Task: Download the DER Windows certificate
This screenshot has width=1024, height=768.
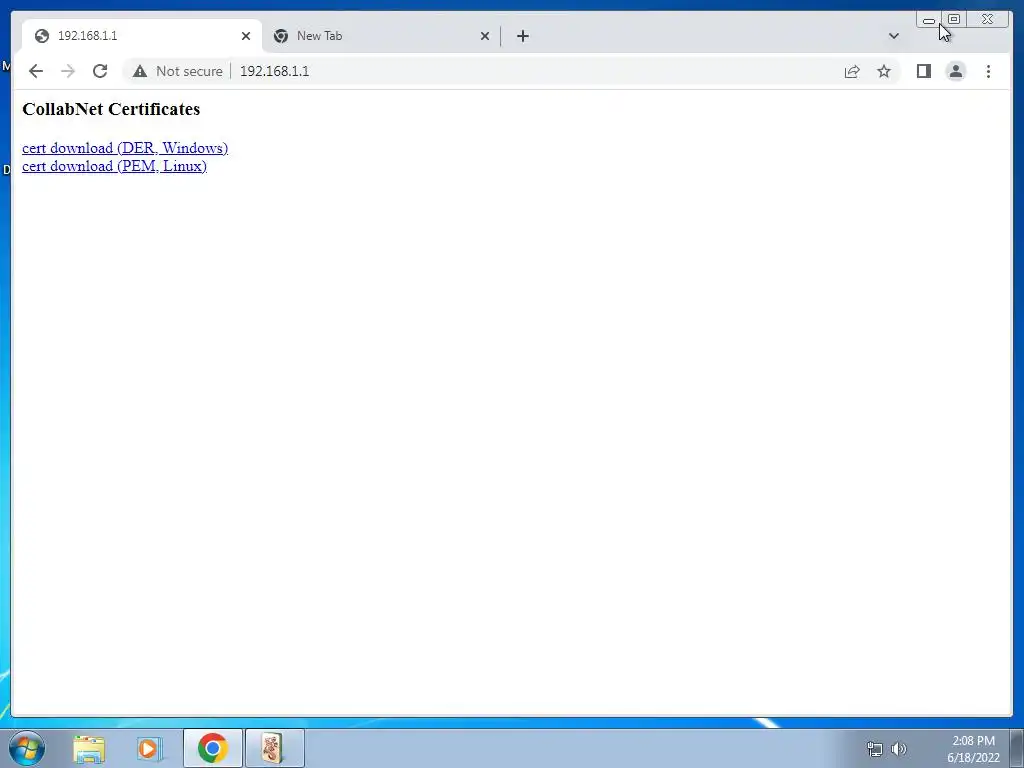Action: coord(125,148)
